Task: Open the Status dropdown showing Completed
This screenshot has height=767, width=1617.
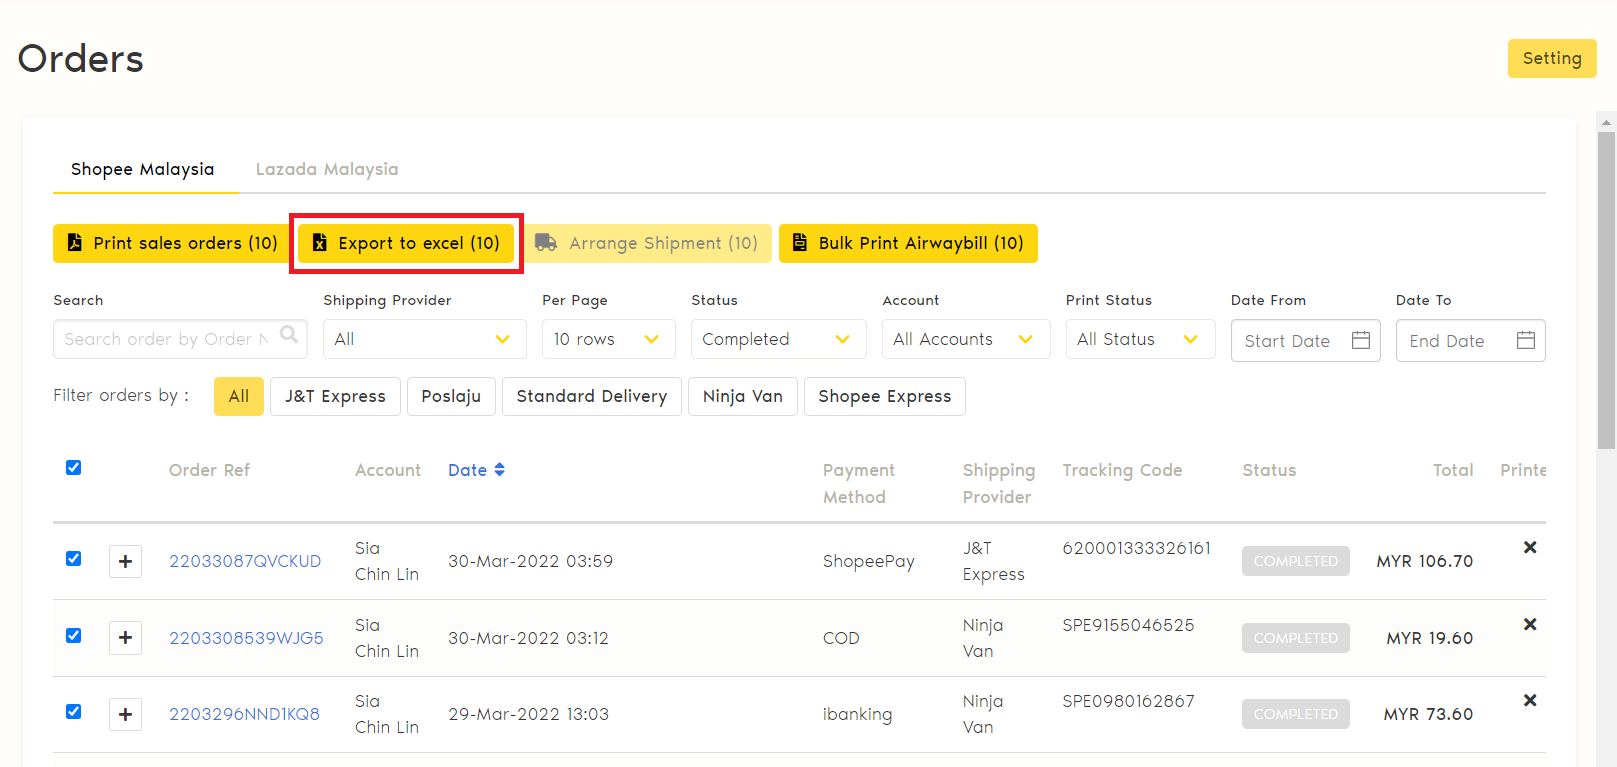Action: pyautogui.click(x=777, y=339)
